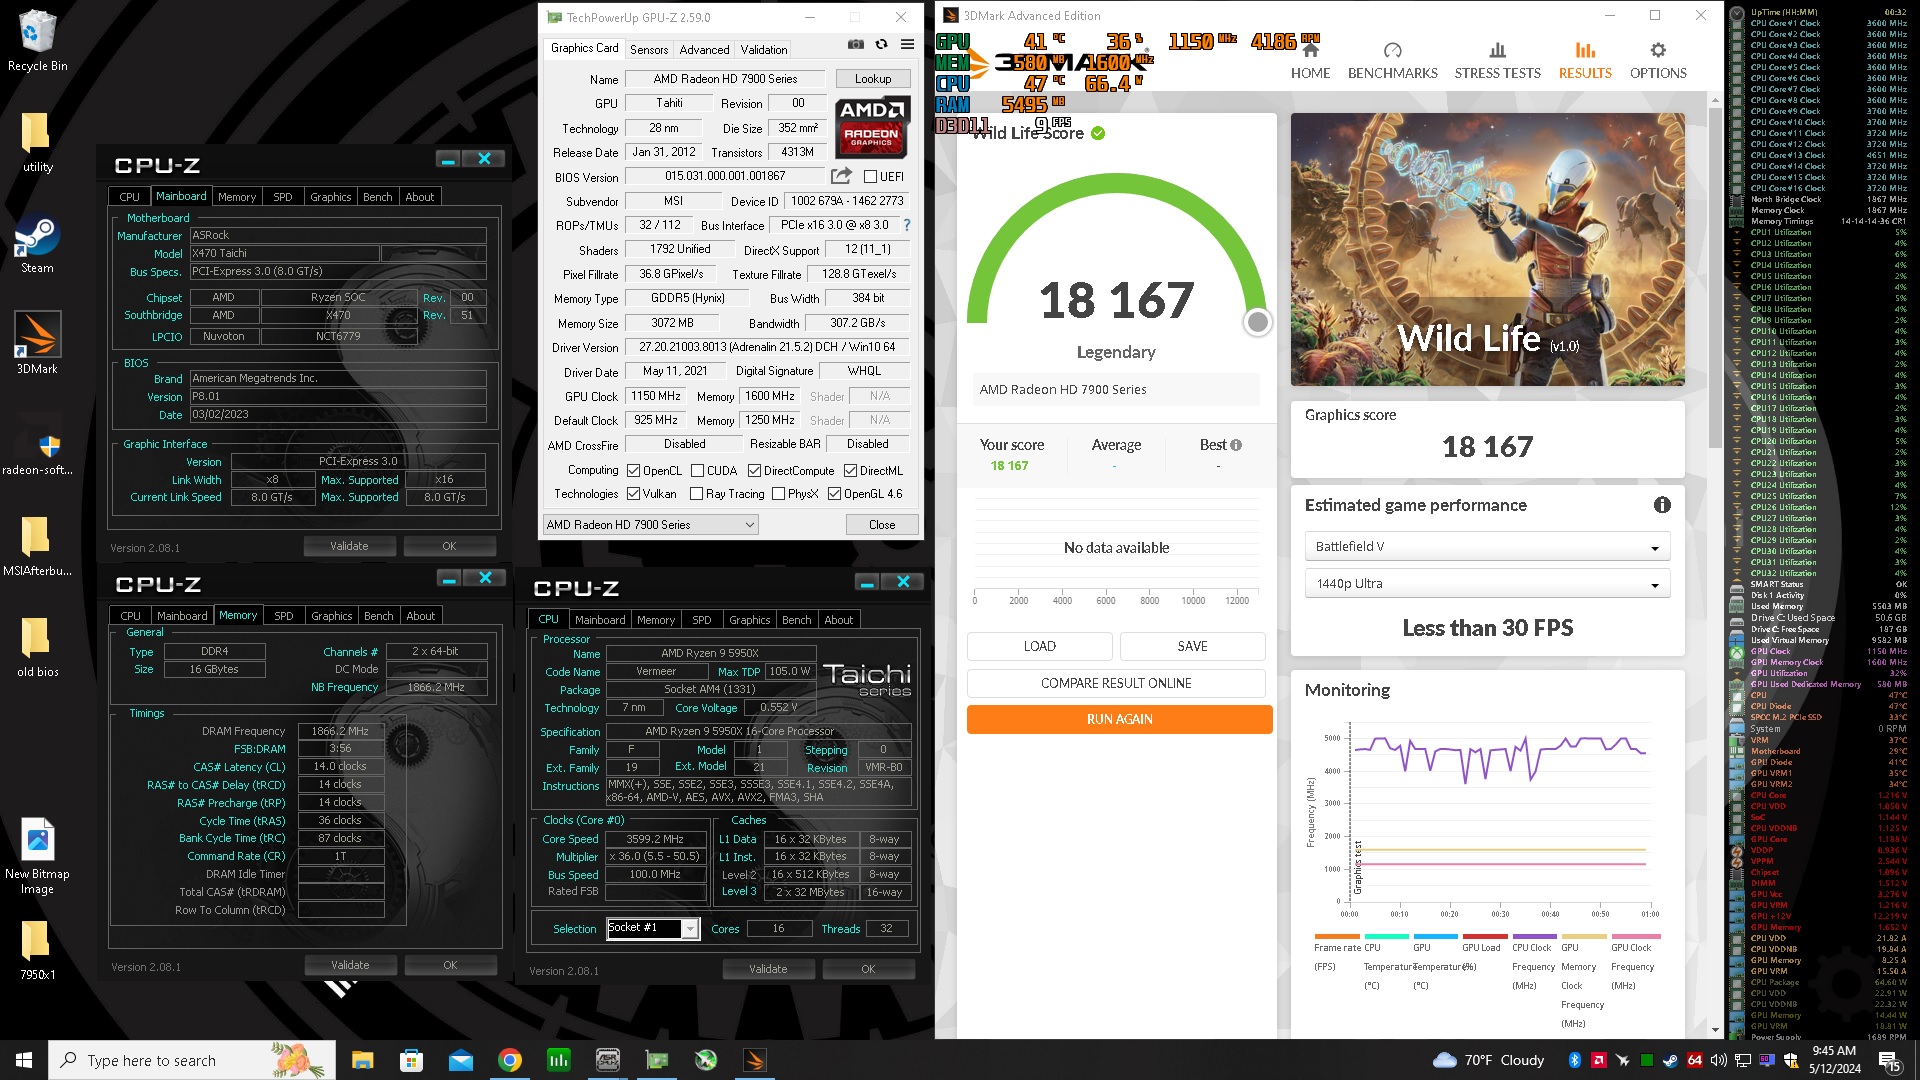Screen dimensions: 1920x1080
Task: Click SAVE in 3DMark results
Action: (1193, 646)
